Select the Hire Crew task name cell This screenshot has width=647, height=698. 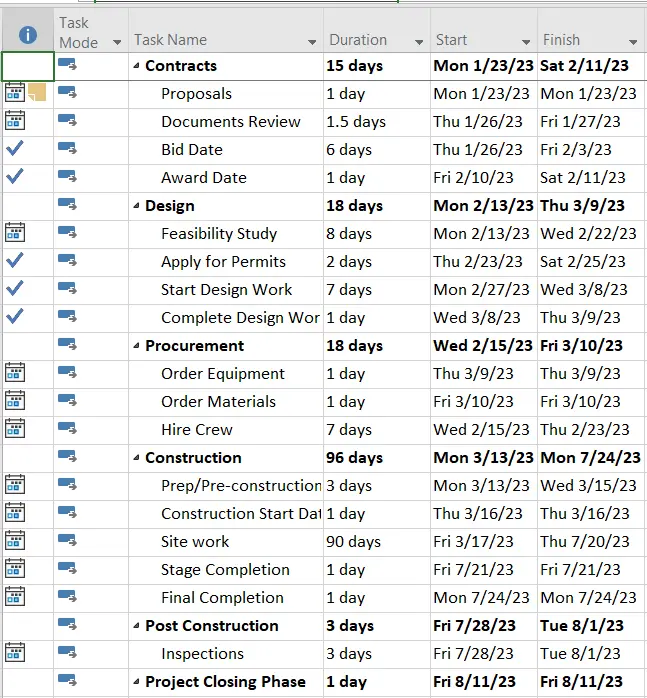pos(197,429)
